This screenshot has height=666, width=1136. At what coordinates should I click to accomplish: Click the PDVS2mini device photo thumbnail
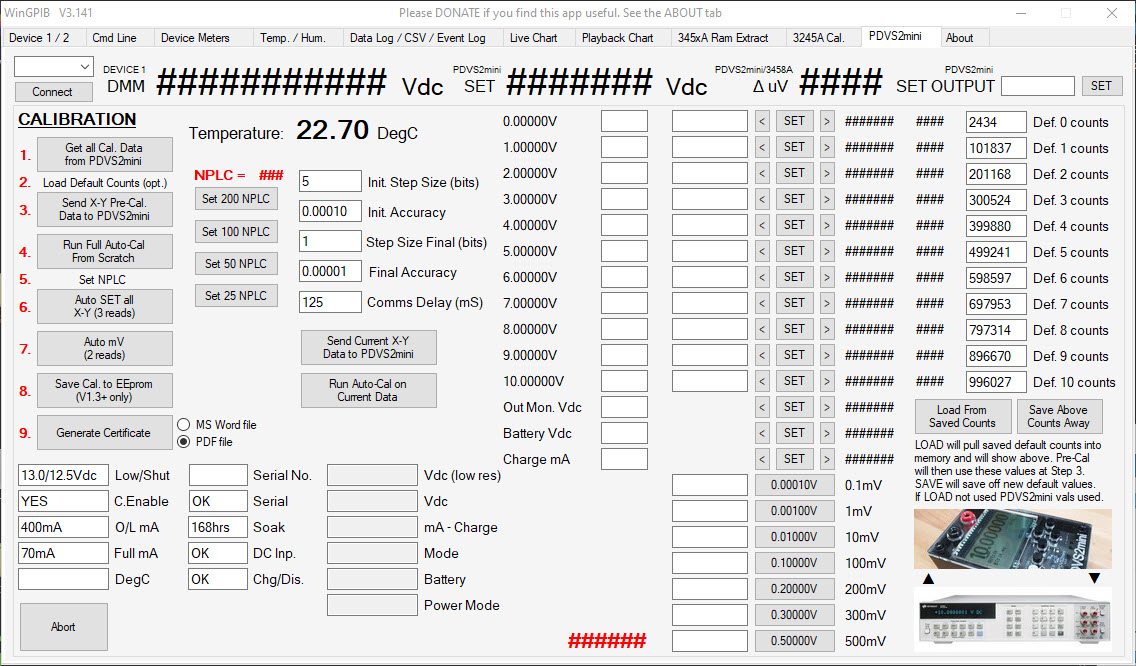pos(1012,539)
